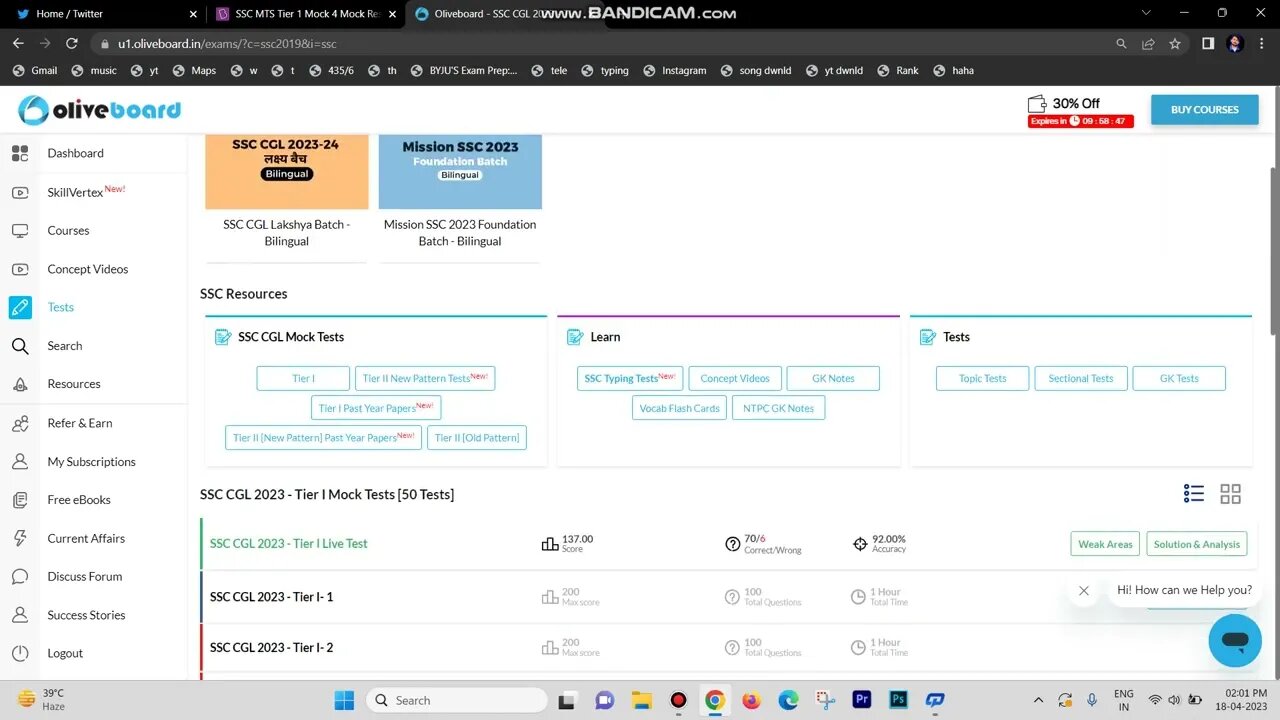Select SSC CGL 2023 - Tier I- 2 row

point(728,648)
